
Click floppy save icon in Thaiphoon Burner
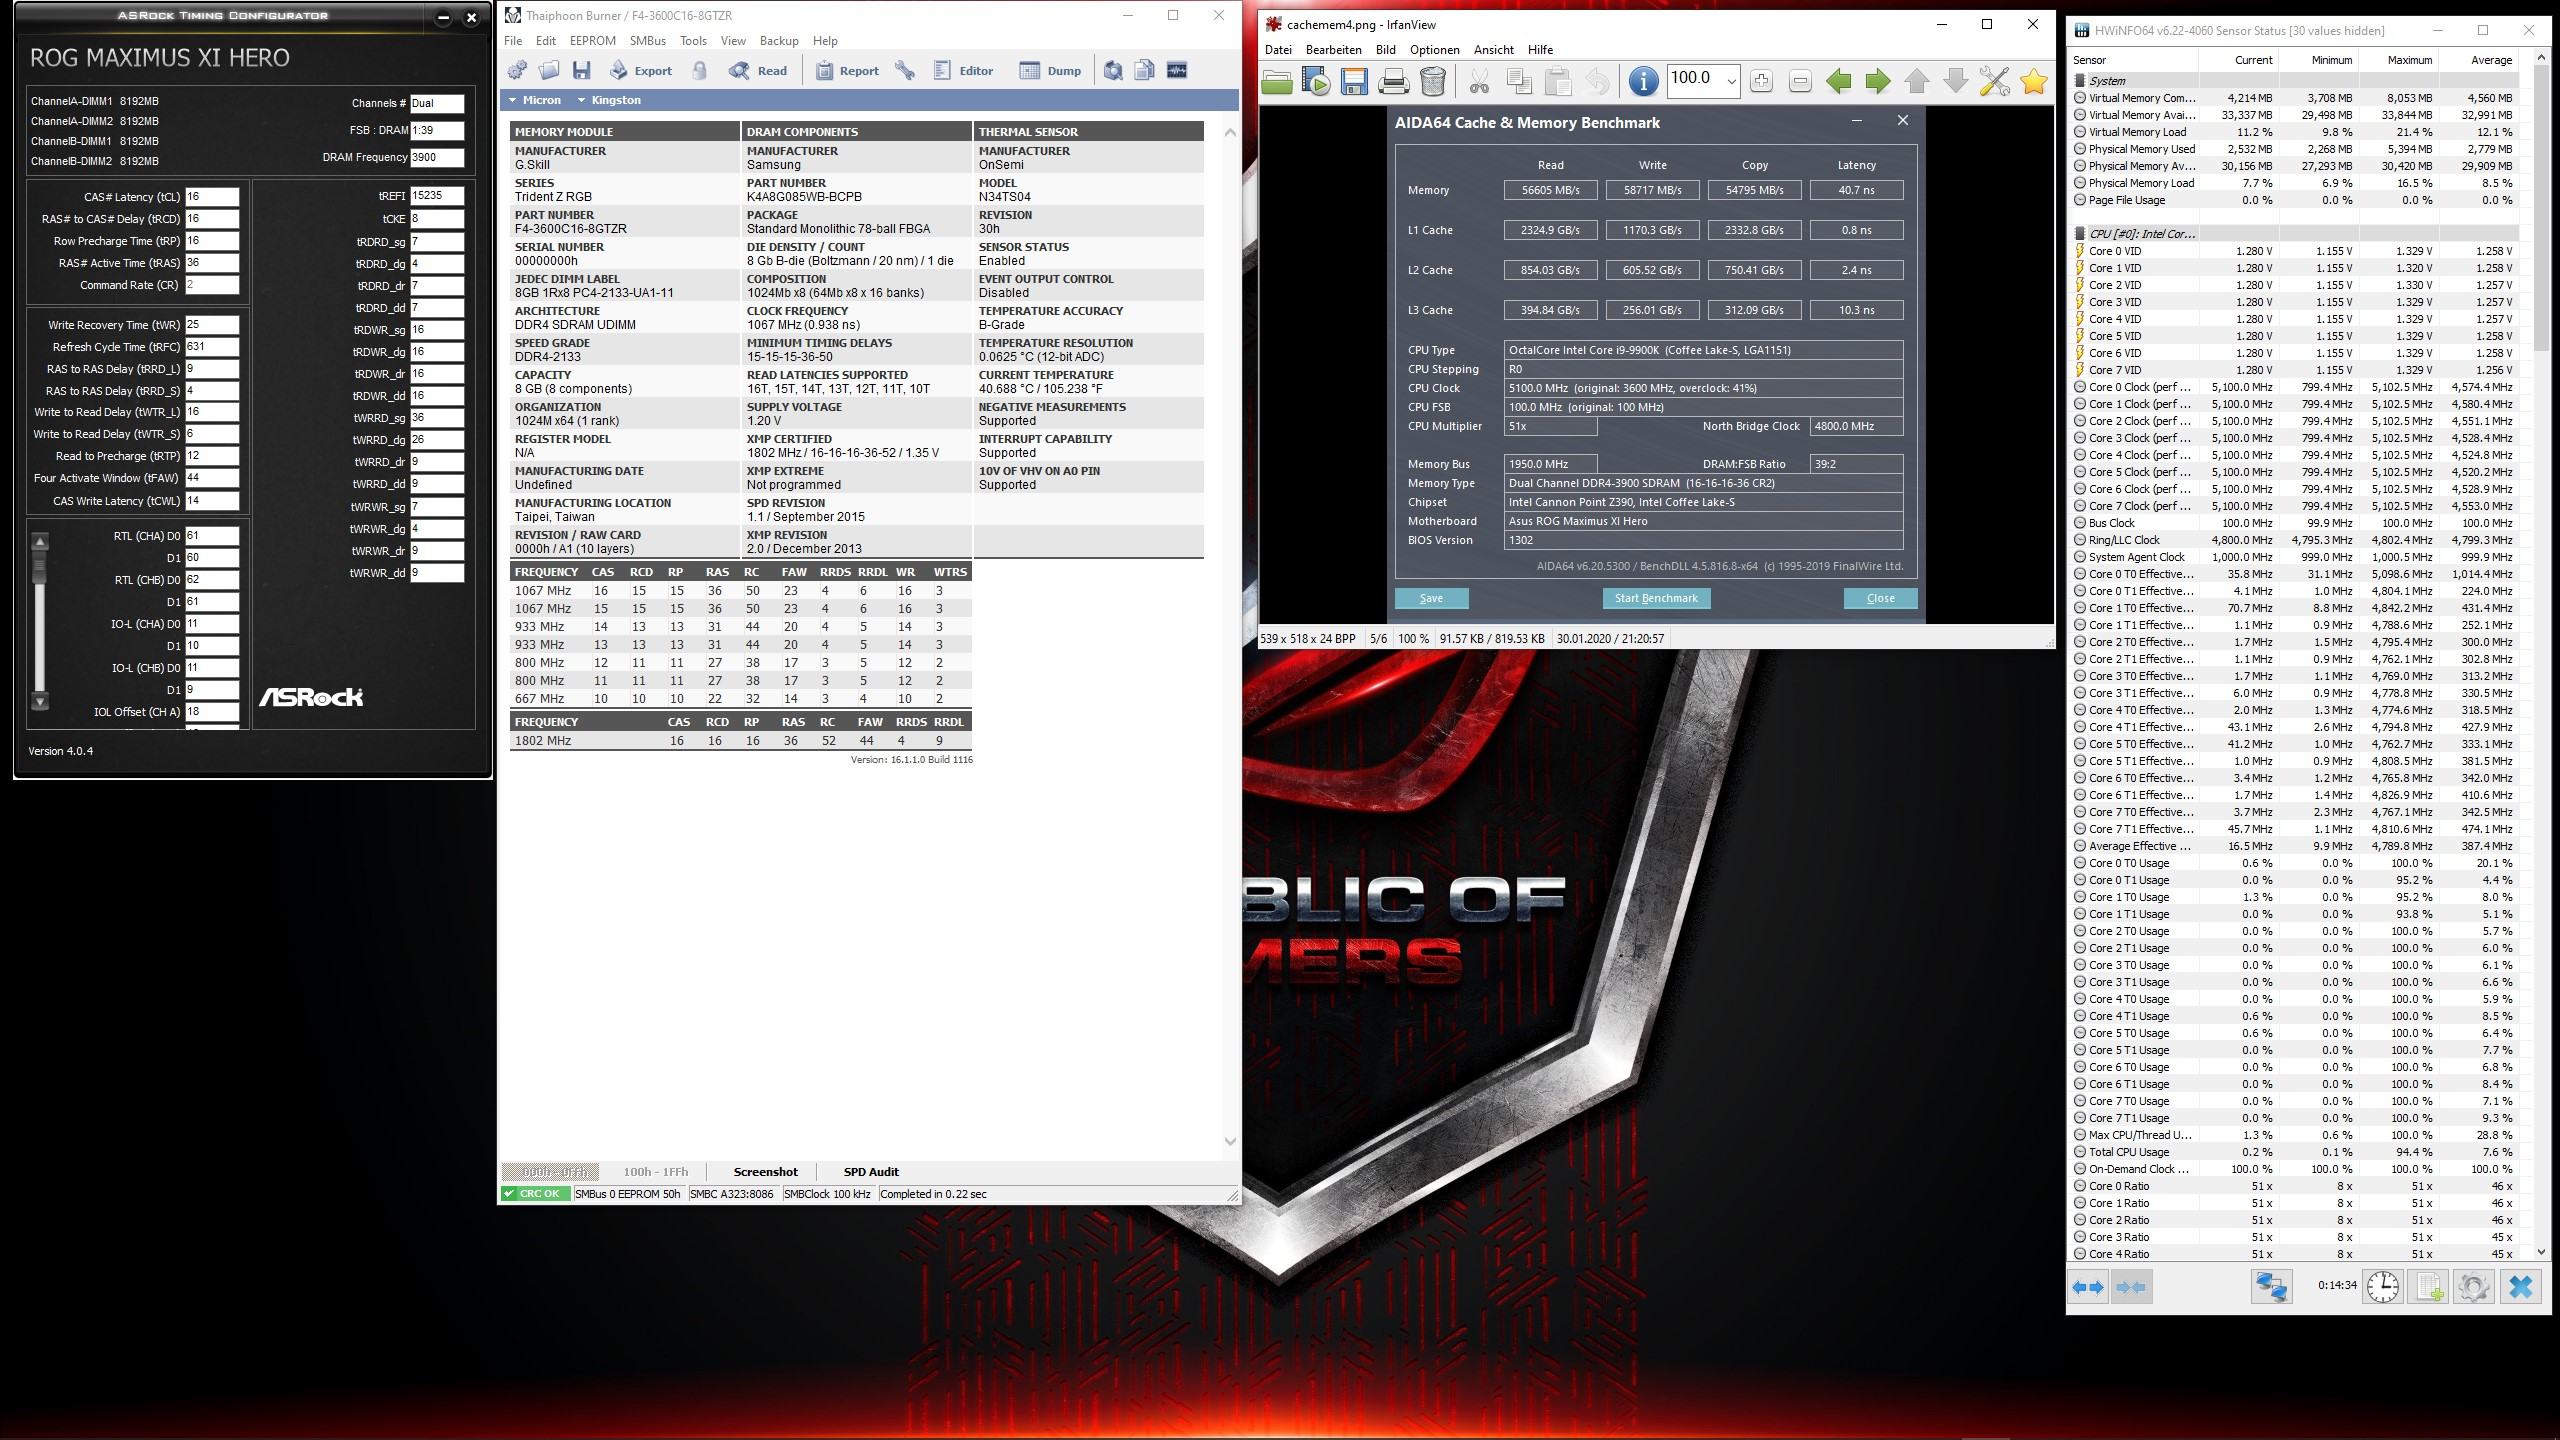[582, 70]
